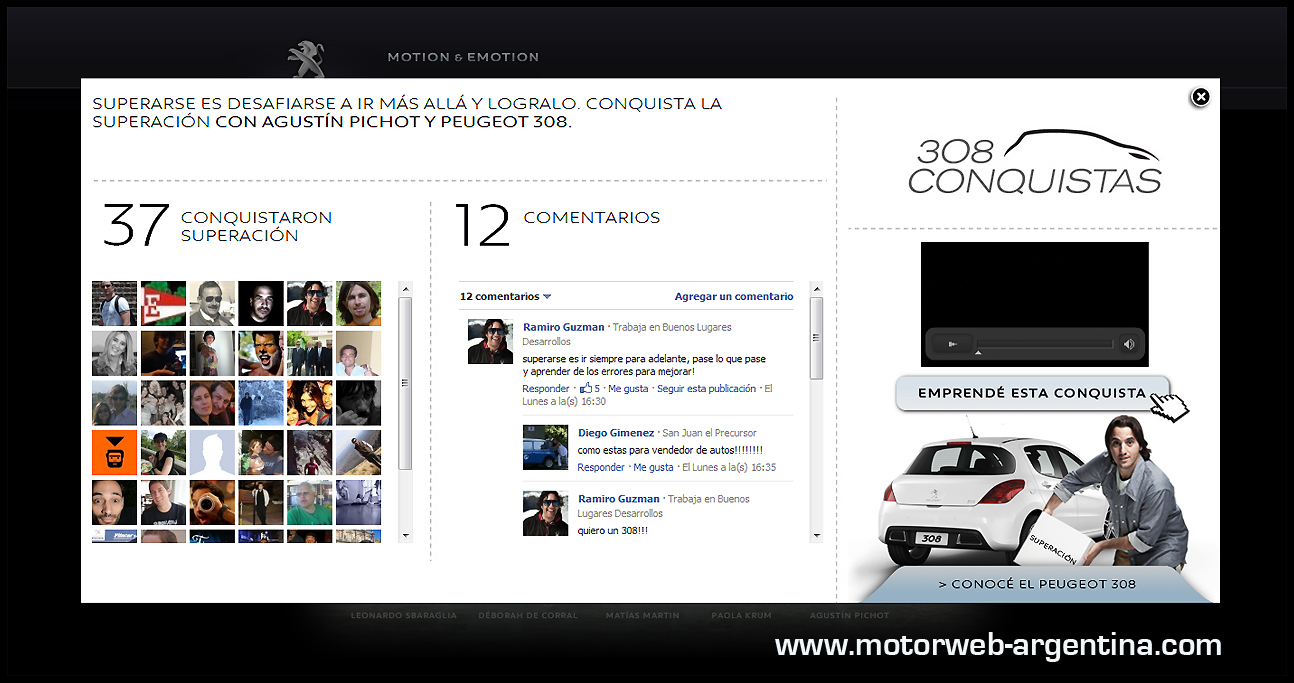Click the thumbs-up like icon with 5
Image resolution: width=1294 pixels, height=683 pixels.
590,388
